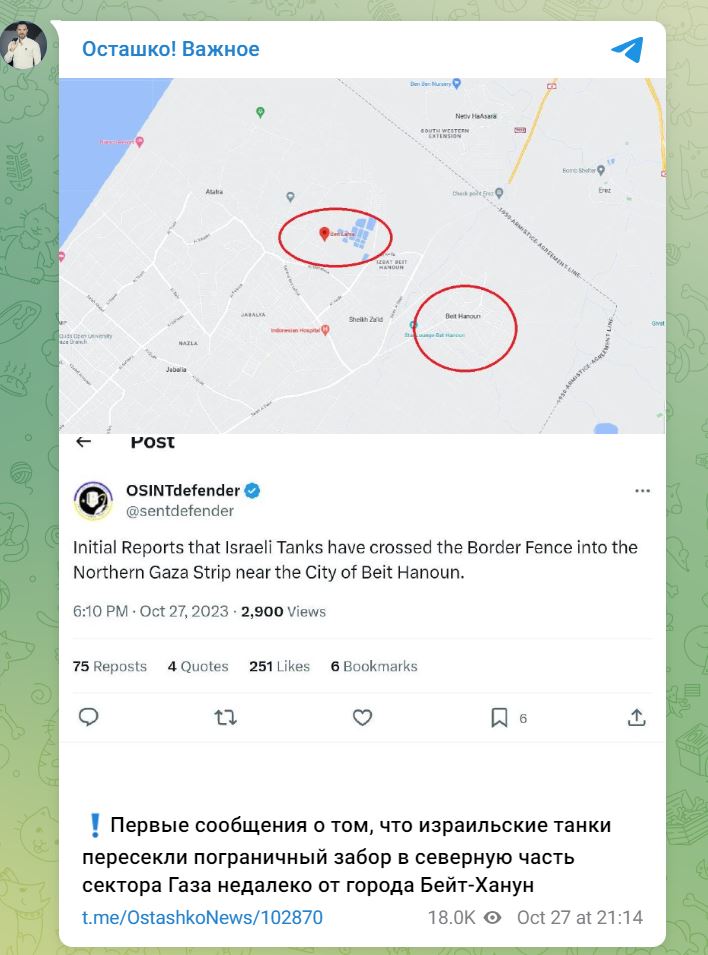Screen dimensions: 708x955
Task: Click the blue verified badge
Action: (x=252, y=490)
